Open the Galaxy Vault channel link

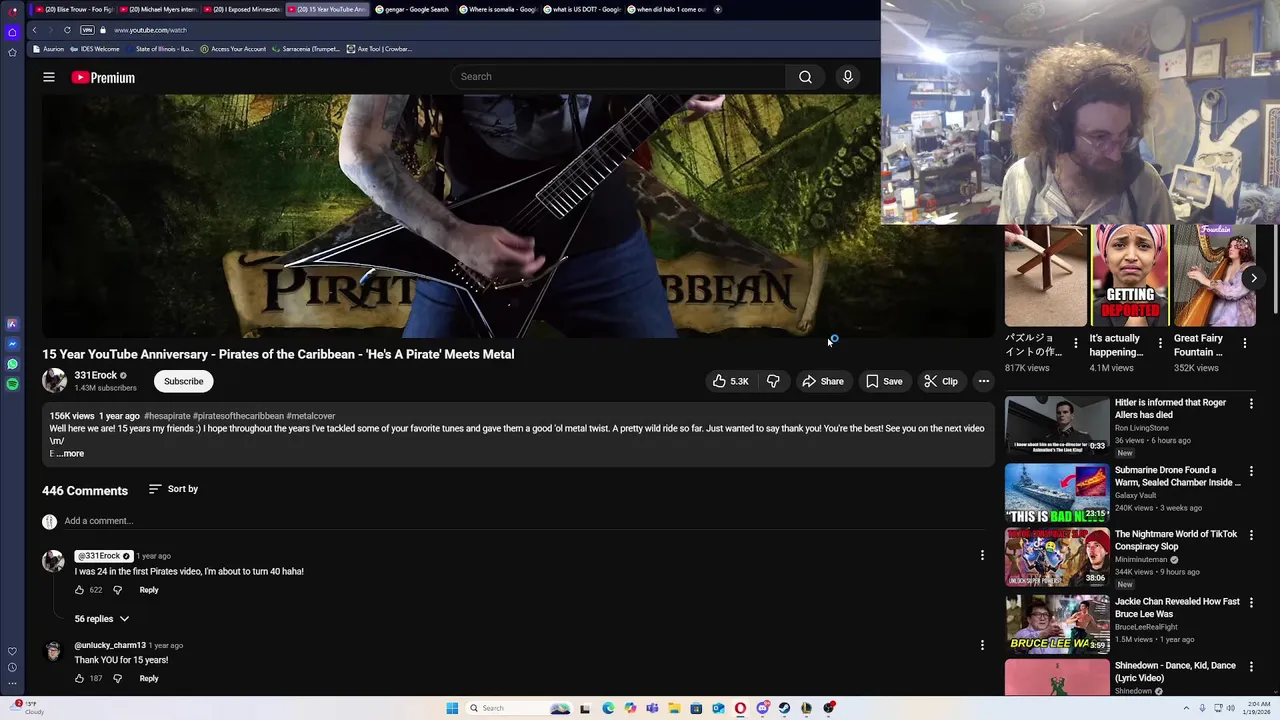point(1135,495)
